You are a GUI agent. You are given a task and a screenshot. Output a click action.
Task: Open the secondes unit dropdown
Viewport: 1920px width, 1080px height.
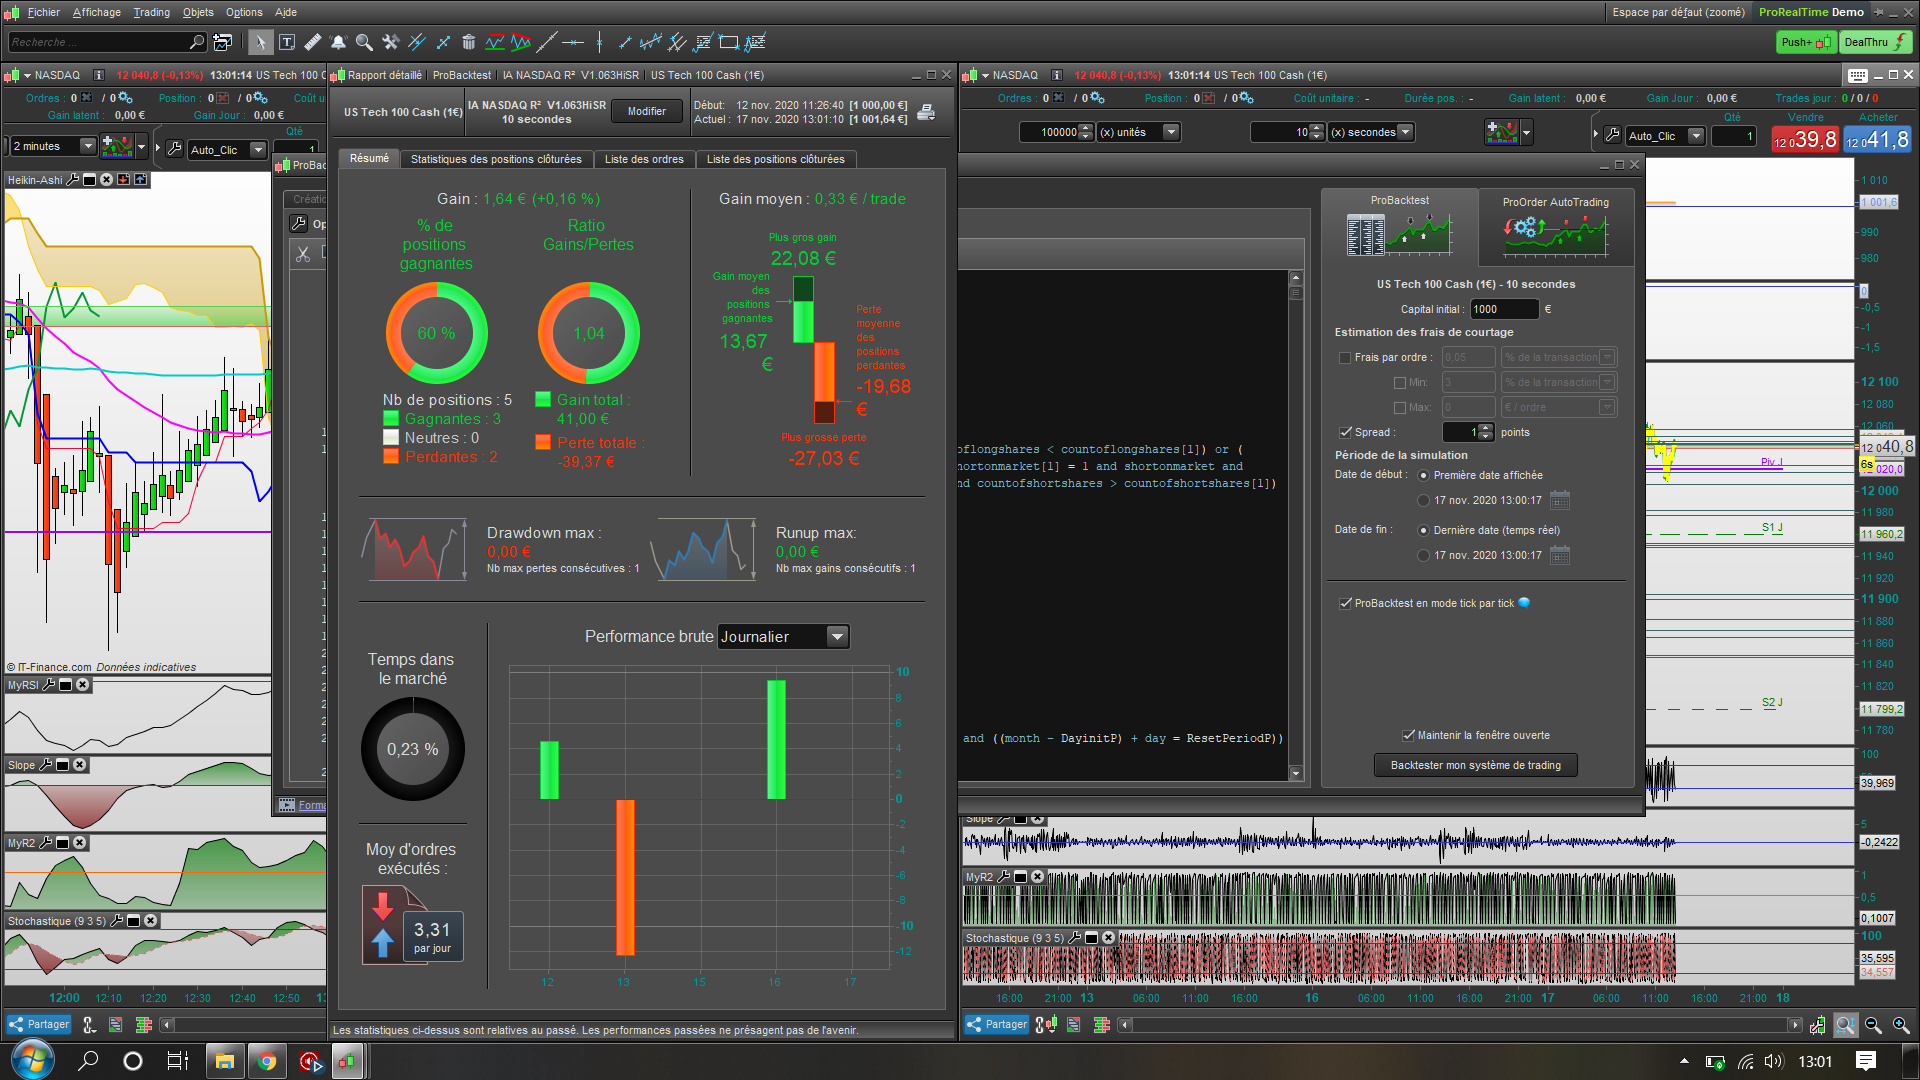(x=1405, y=132)
